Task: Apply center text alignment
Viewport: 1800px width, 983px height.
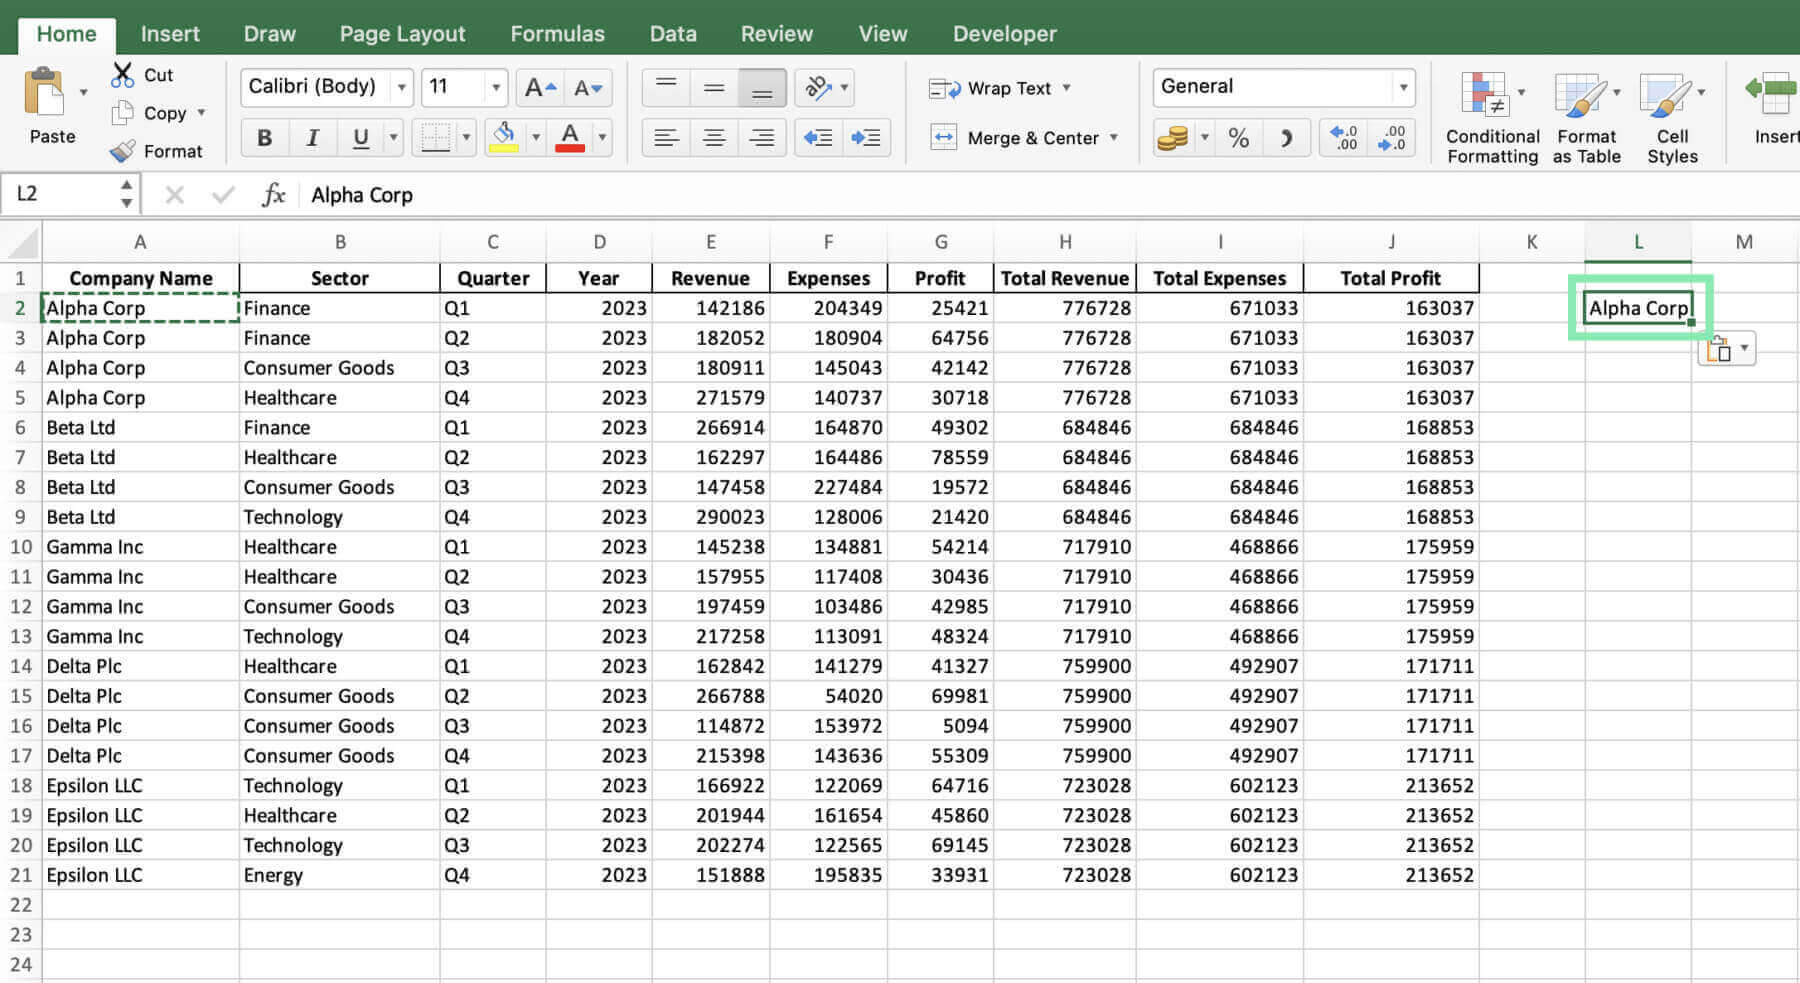Action: (x=713, y=137)
